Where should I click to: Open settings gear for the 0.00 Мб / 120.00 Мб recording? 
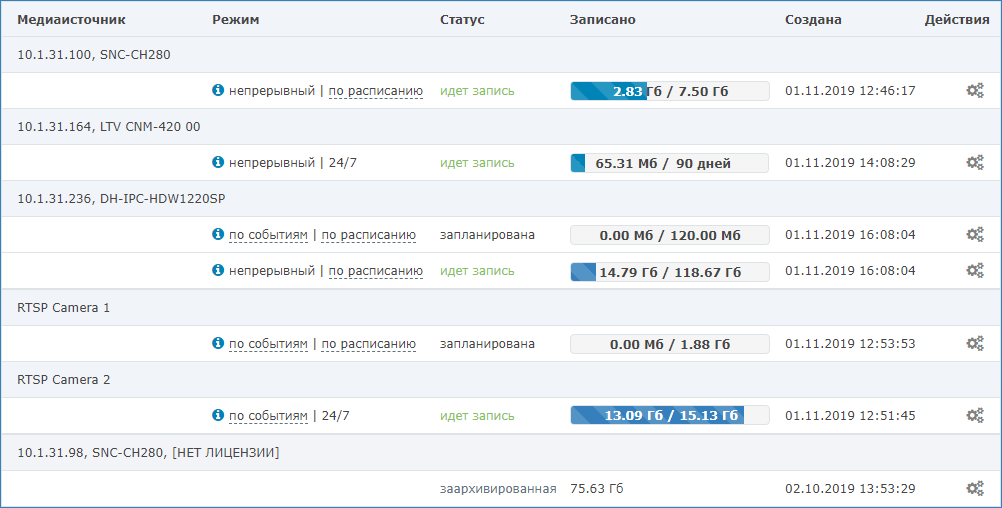974,235
